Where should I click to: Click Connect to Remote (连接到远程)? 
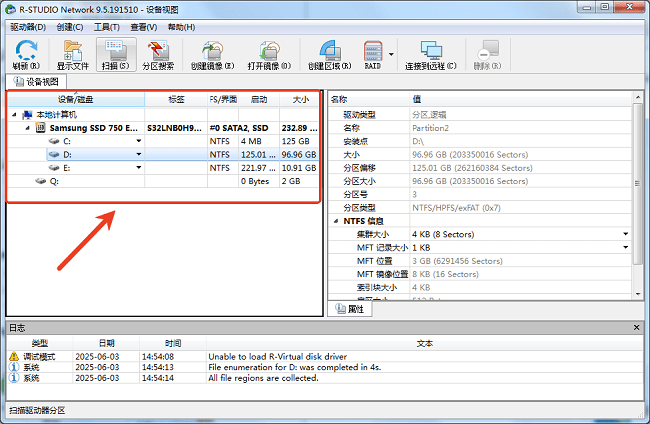click(431, 55)
